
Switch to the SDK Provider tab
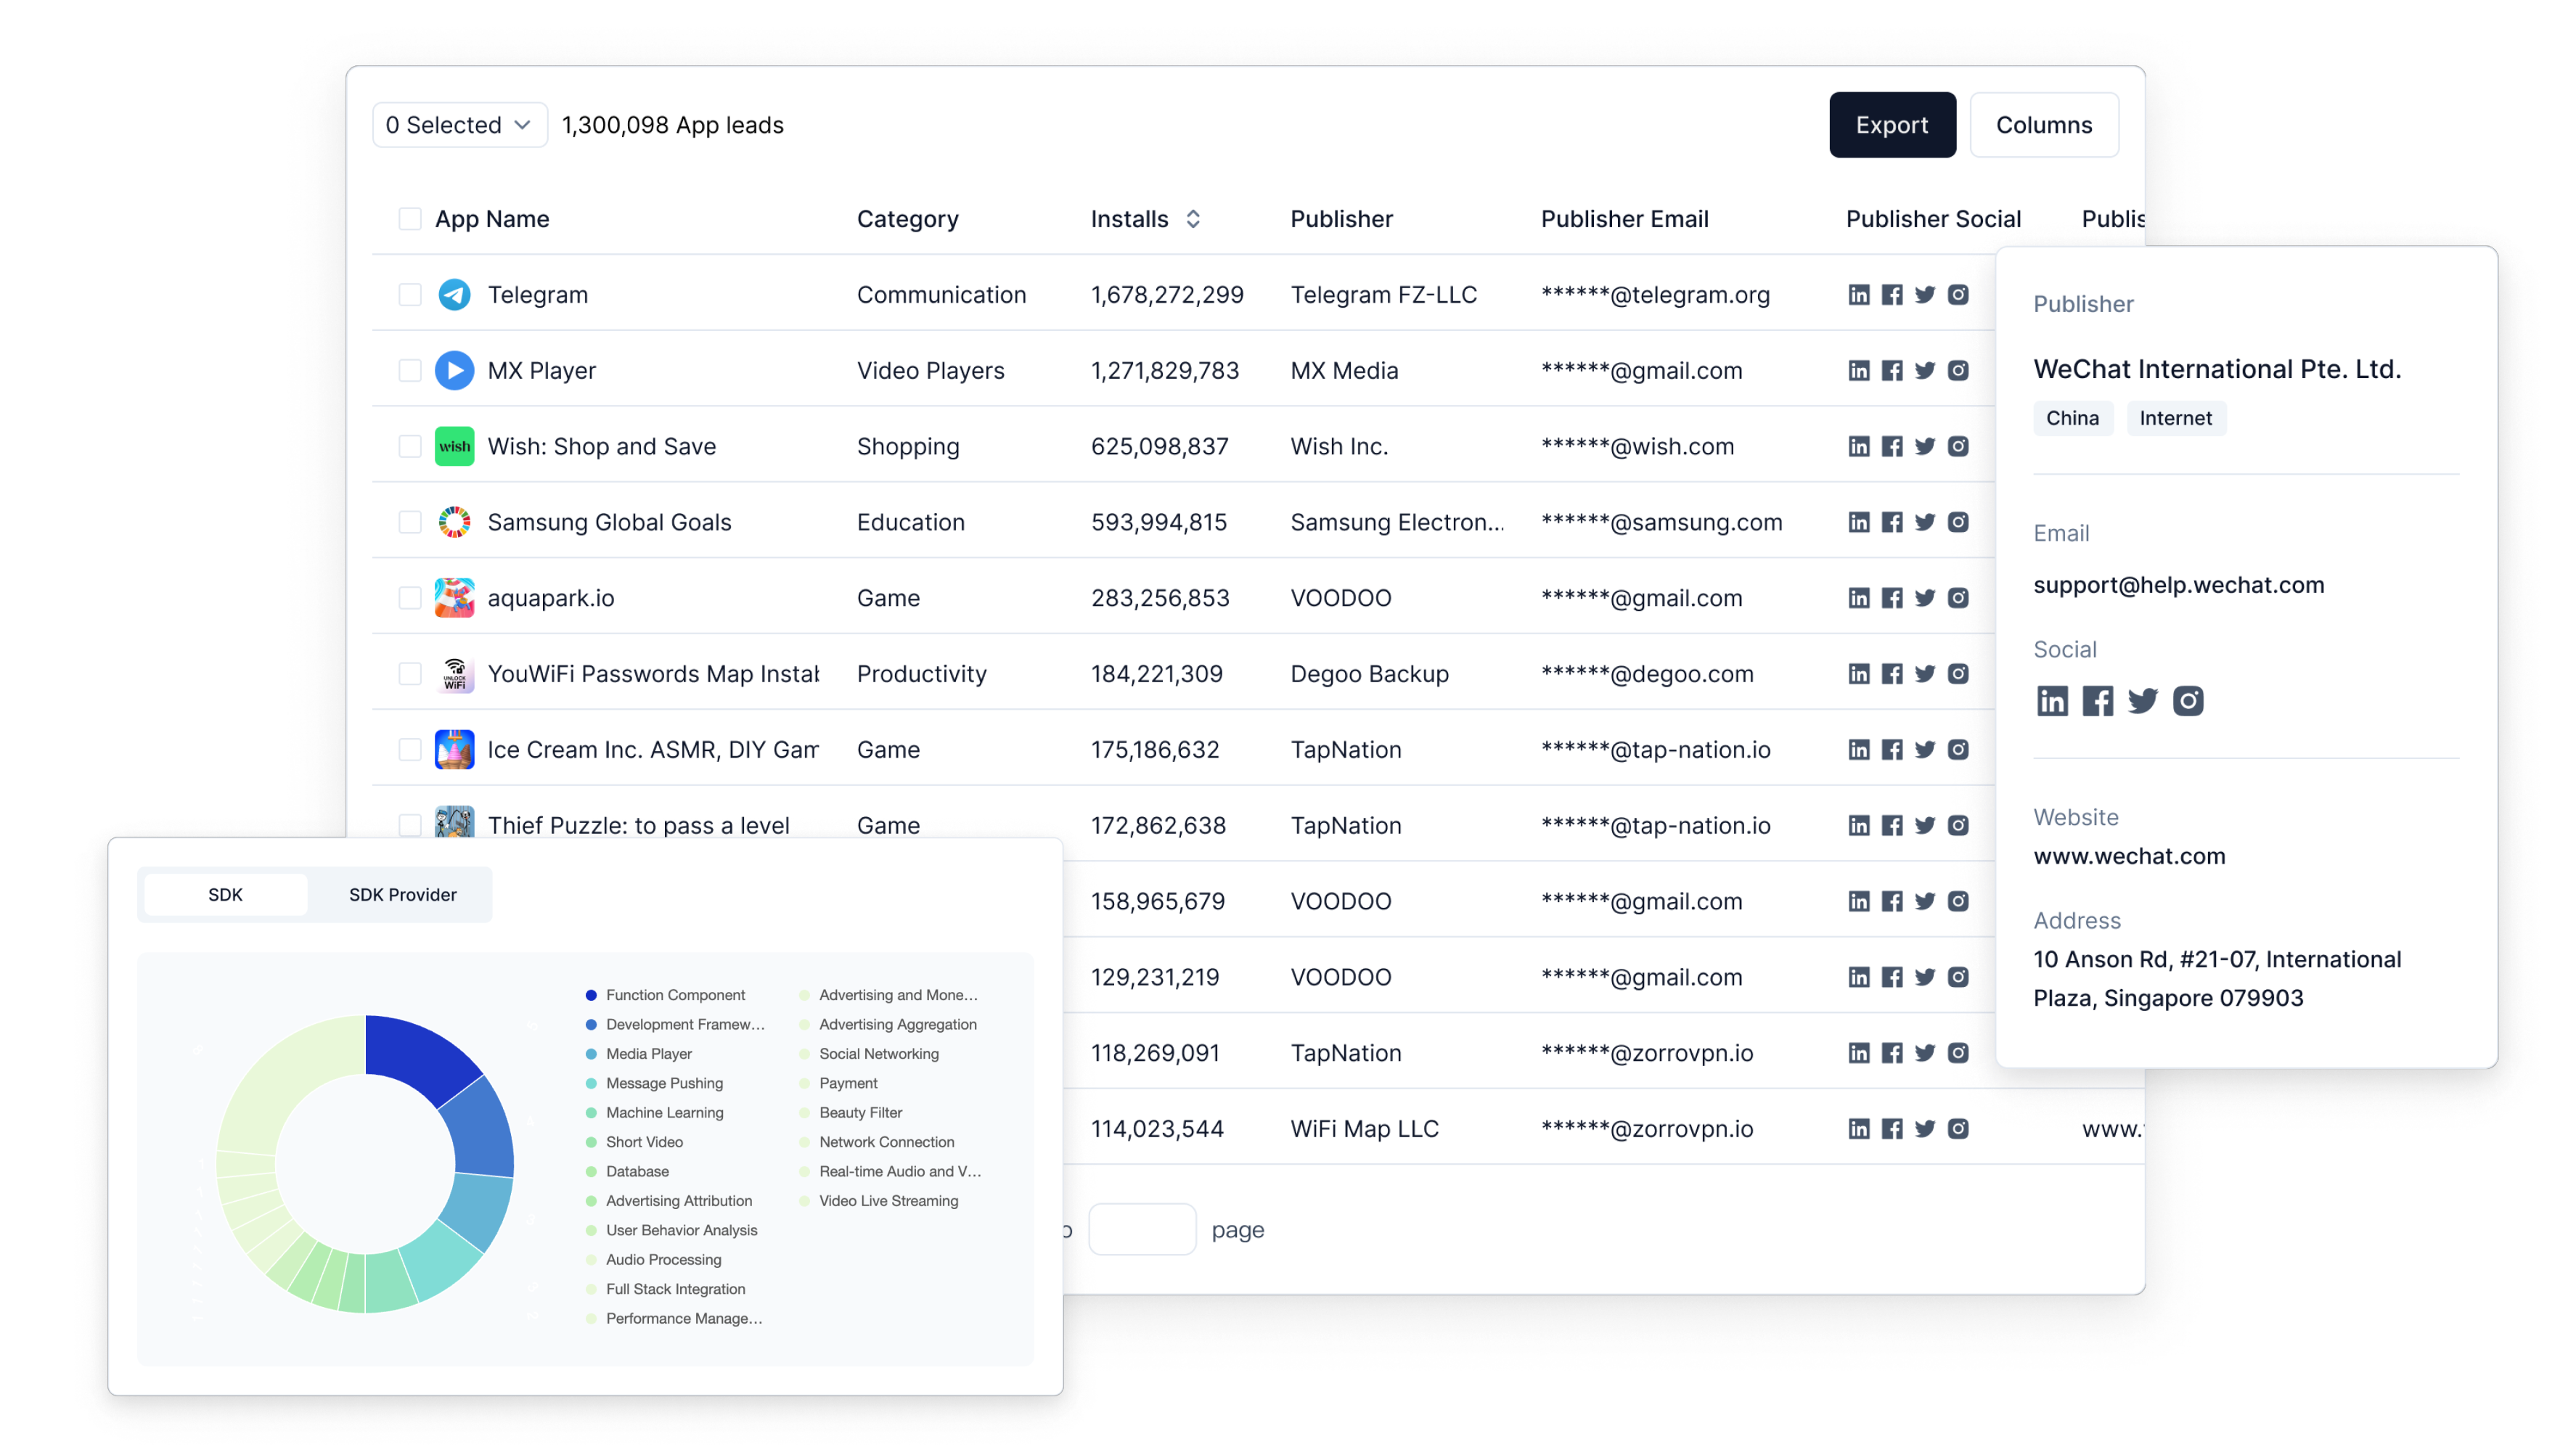(x=402, y=895)
